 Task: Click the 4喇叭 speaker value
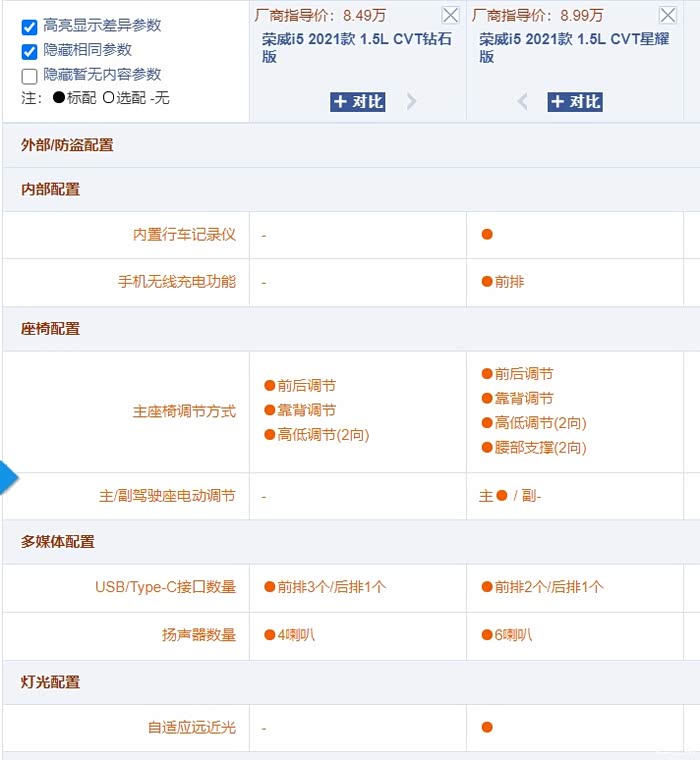(x=290, y=635)
